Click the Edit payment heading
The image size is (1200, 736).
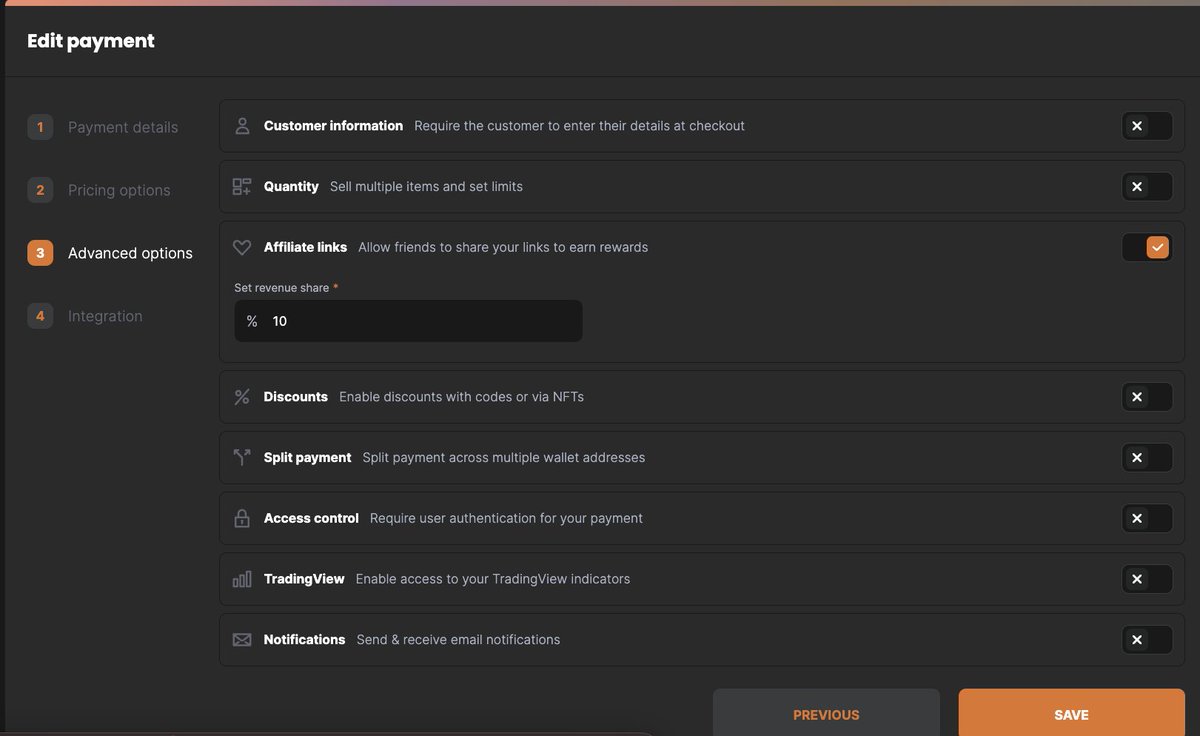click(x=91, y=41)
